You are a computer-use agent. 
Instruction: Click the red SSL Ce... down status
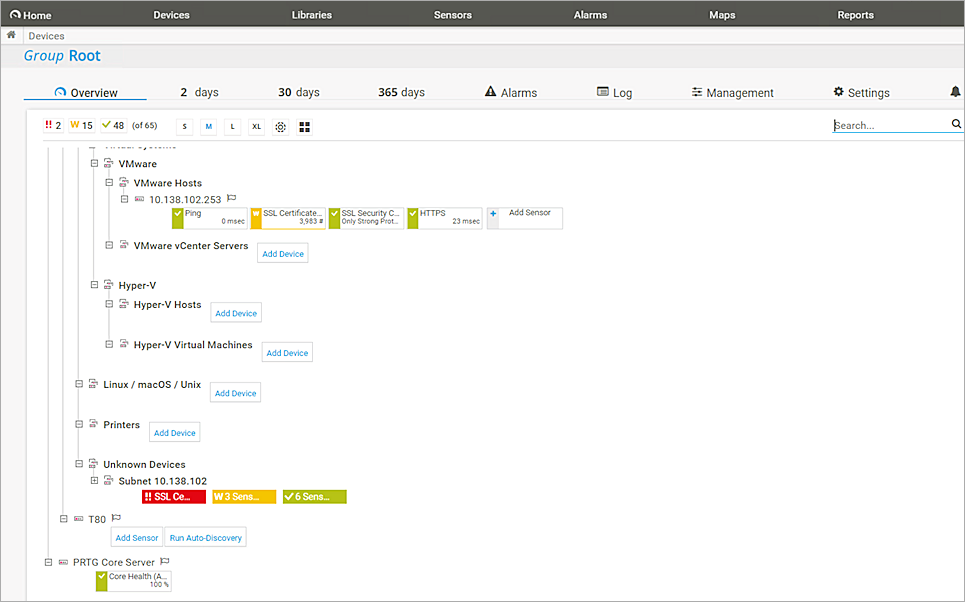pyautogui.click(x=174, y=497)
